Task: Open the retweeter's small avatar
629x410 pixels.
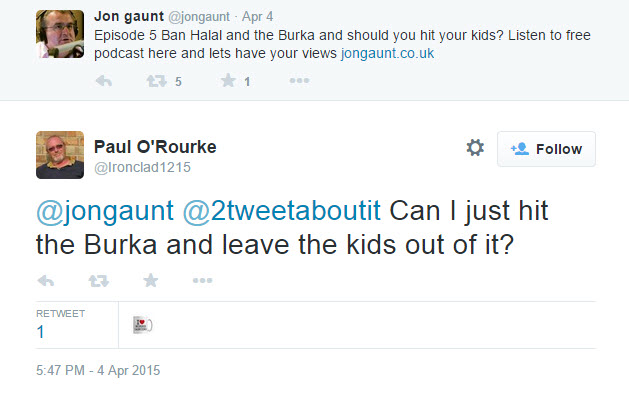Action: 142,325
